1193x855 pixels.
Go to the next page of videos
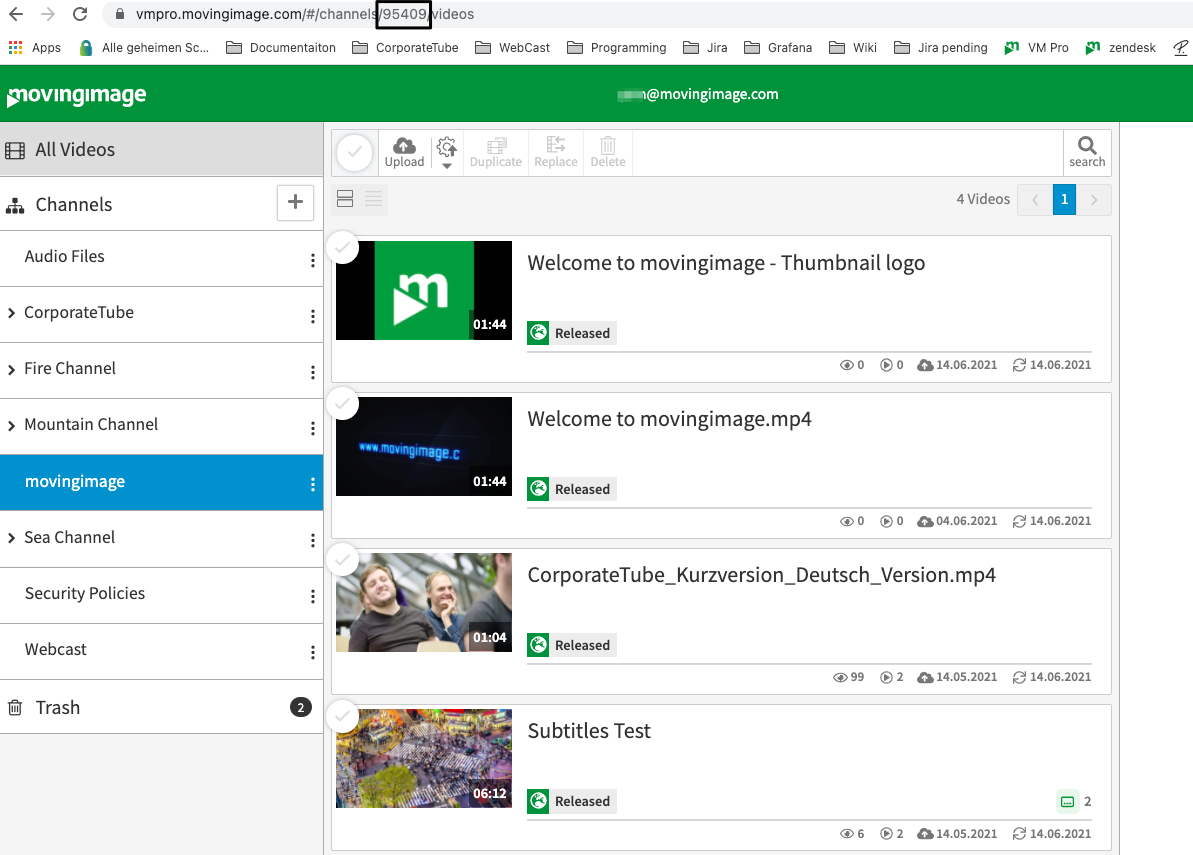(x=1094, y=199)
